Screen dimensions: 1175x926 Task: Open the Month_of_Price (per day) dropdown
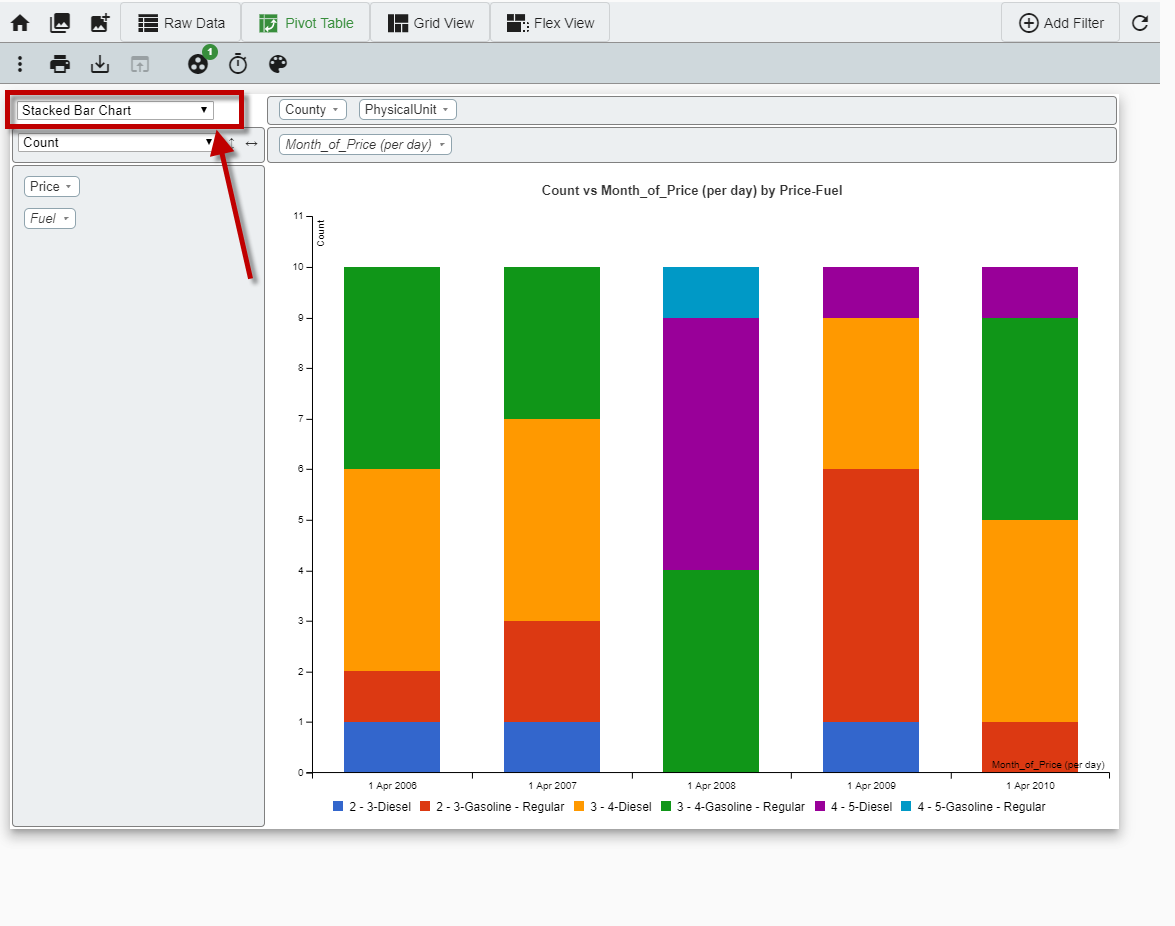pyautogui.click(x=364, y=144)
